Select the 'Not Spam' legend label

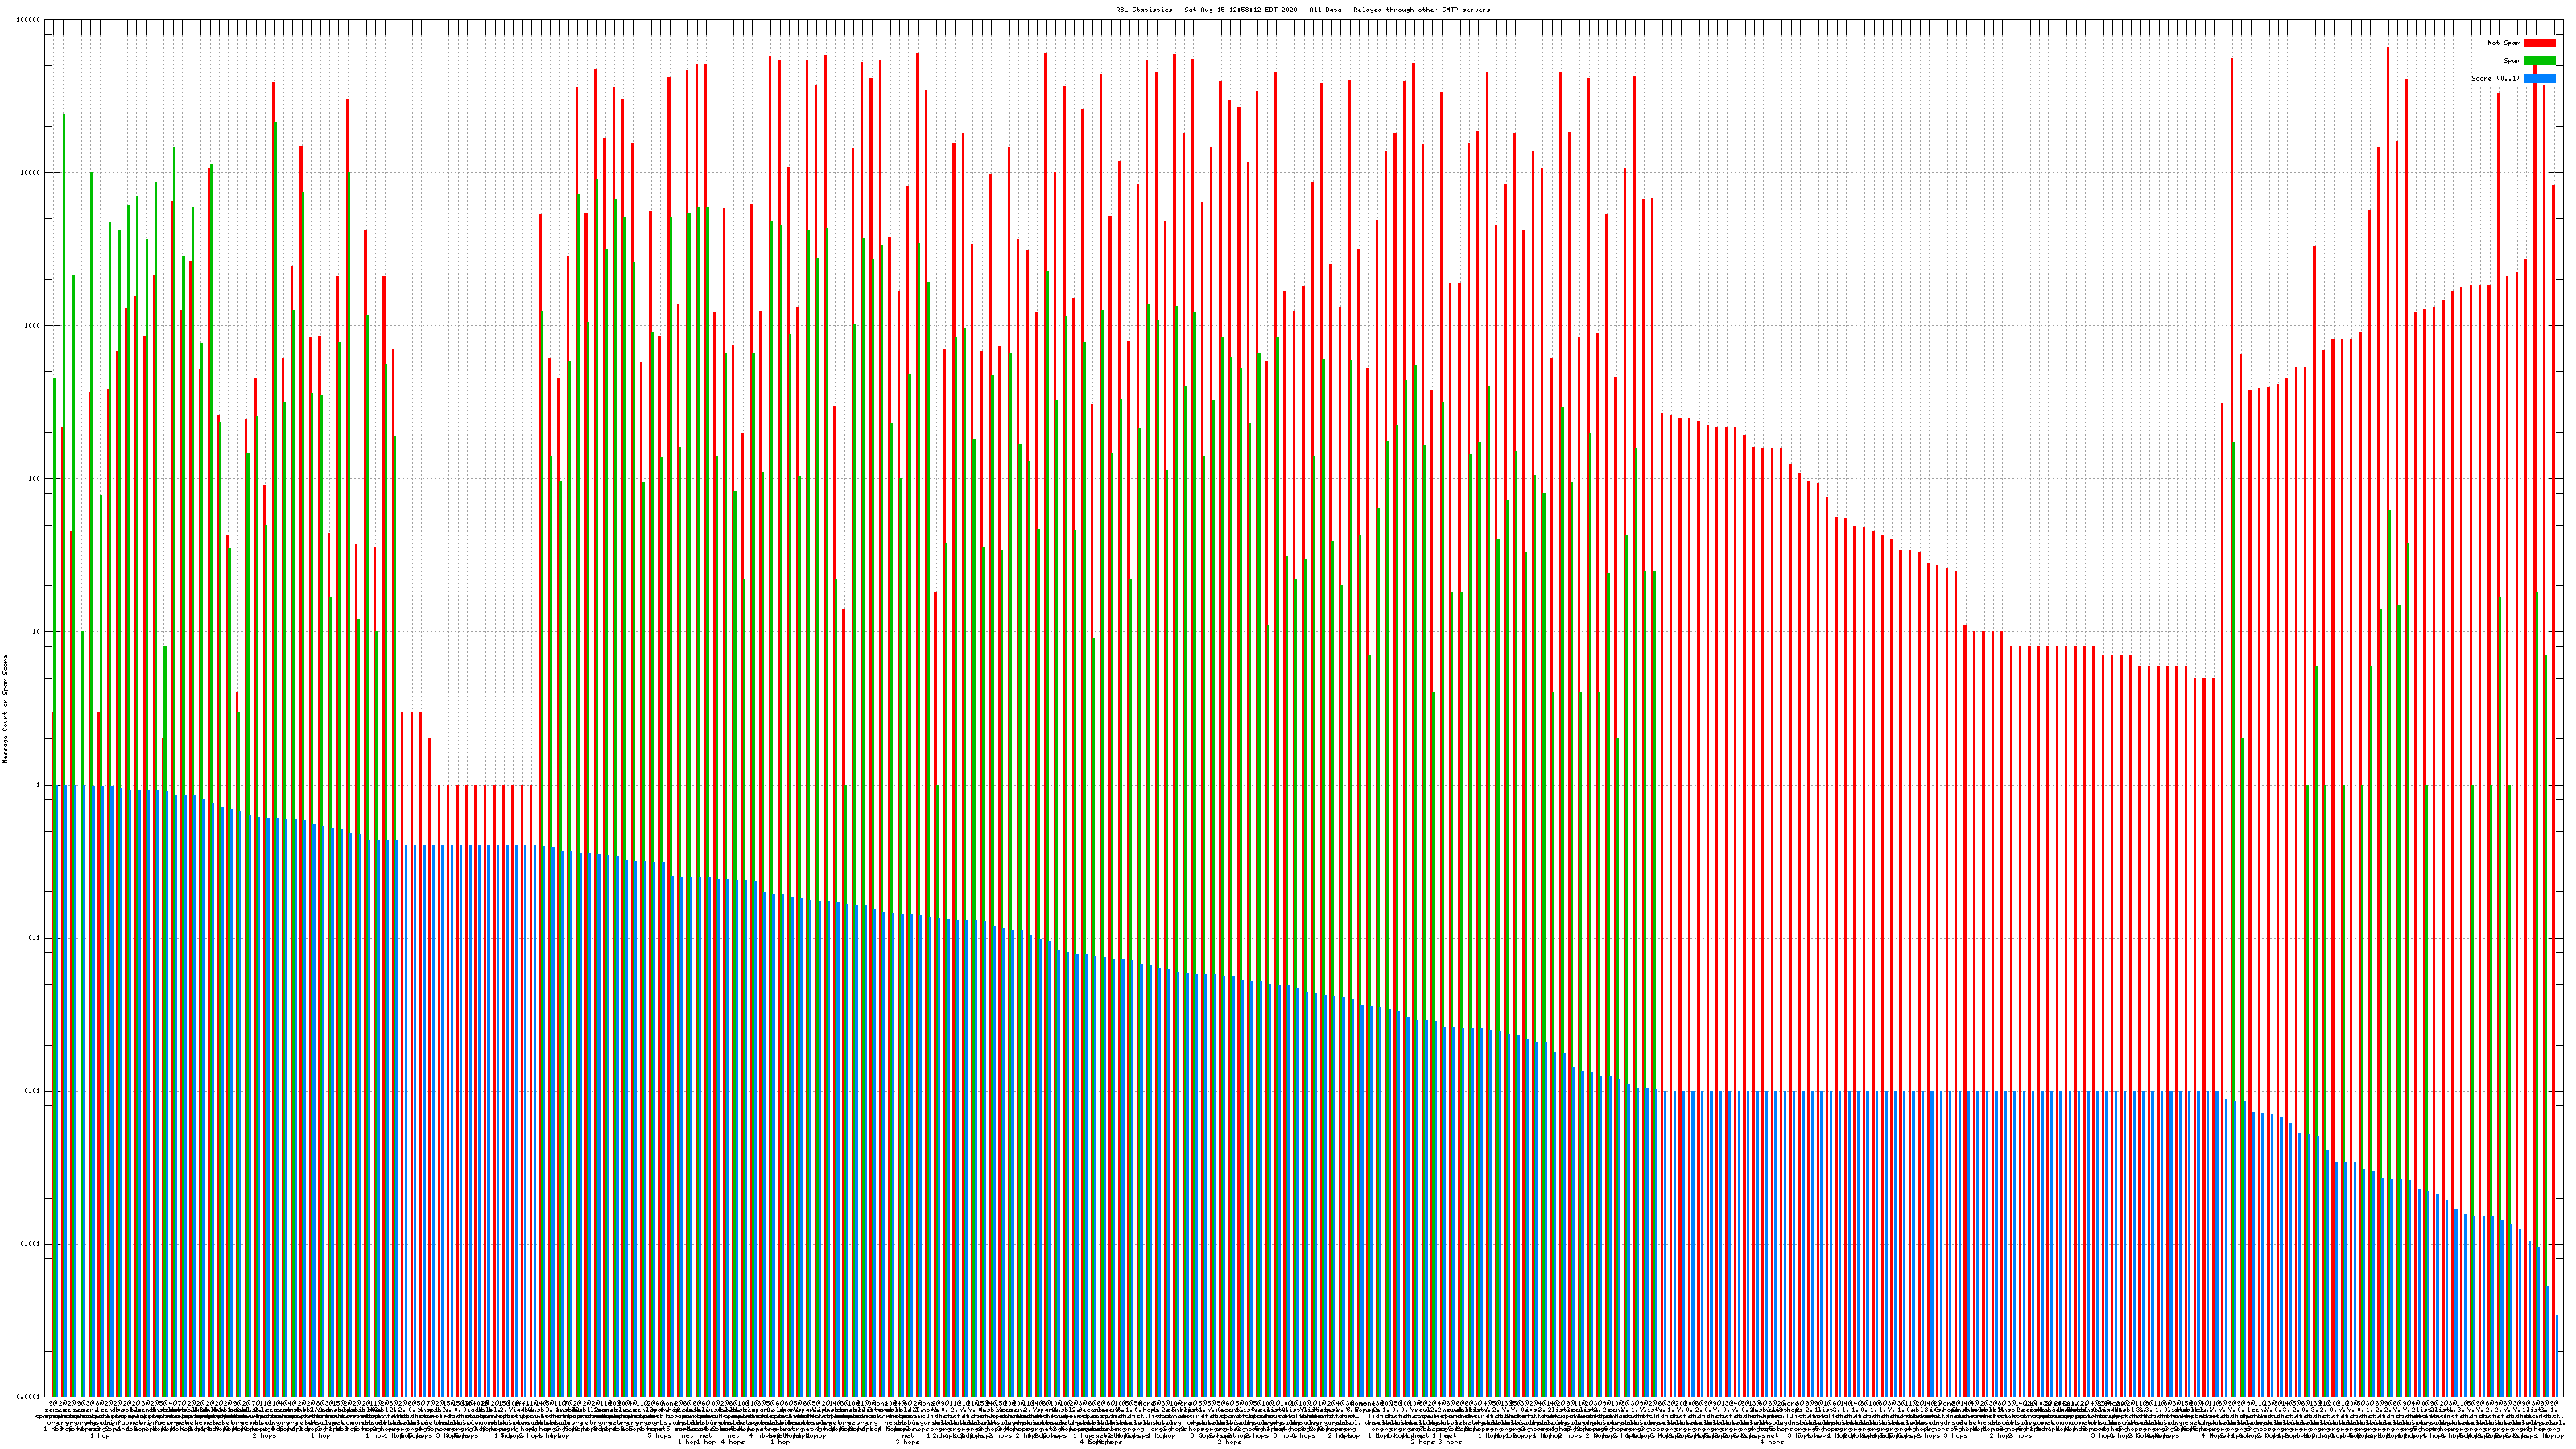(x=2504, y=43)
